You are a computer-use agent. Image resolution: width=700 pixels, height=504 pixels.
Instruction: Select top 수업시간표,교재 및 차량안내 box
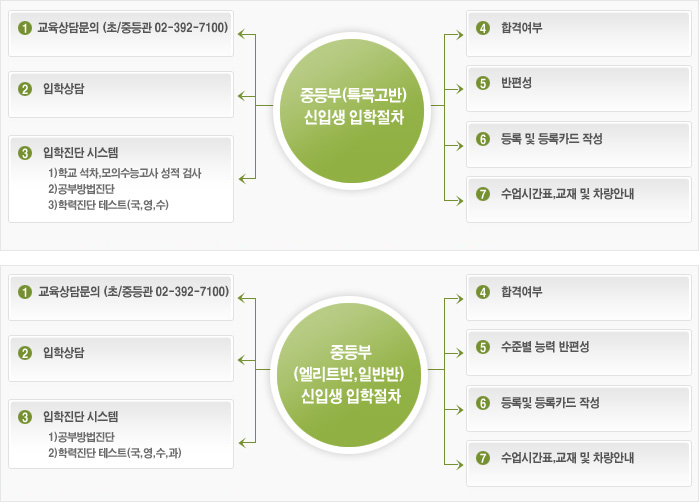tap(579, 200)
